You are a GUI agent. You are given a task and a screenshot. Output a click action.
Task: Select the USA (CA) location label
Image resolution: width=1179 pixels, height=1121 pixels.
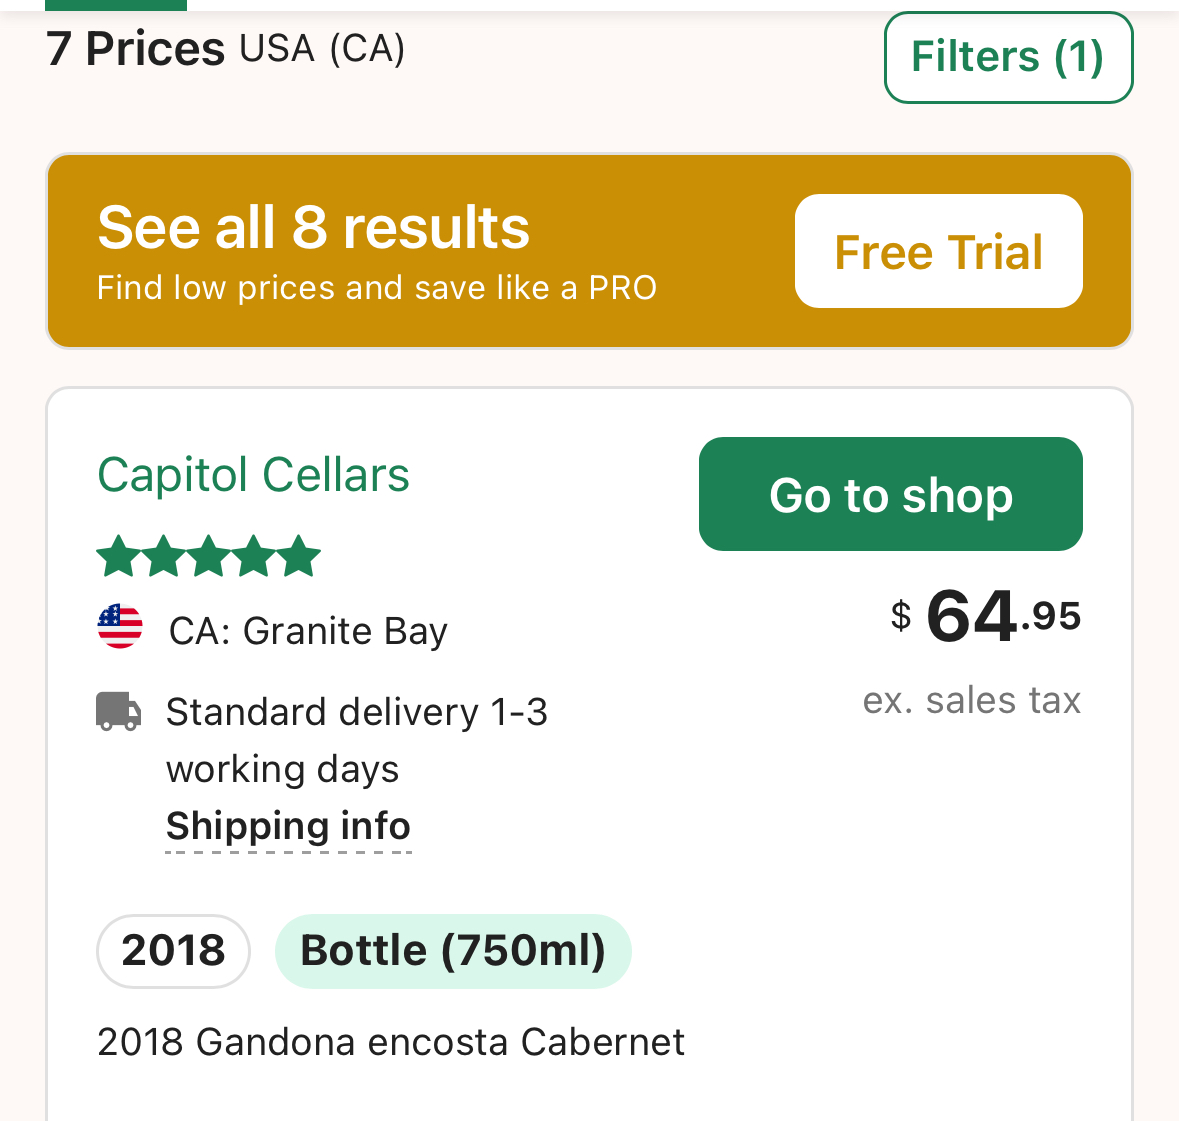tap(322, 48)
